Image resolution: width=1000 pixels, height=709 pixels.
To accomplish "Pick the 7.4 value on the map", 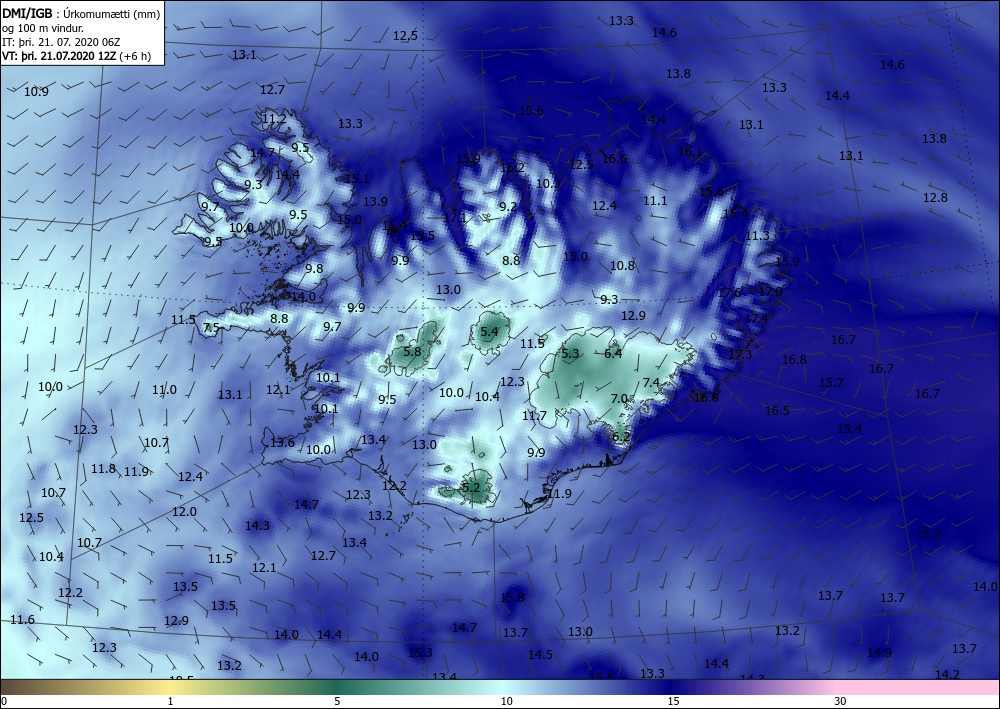I will tap(651, 383).
